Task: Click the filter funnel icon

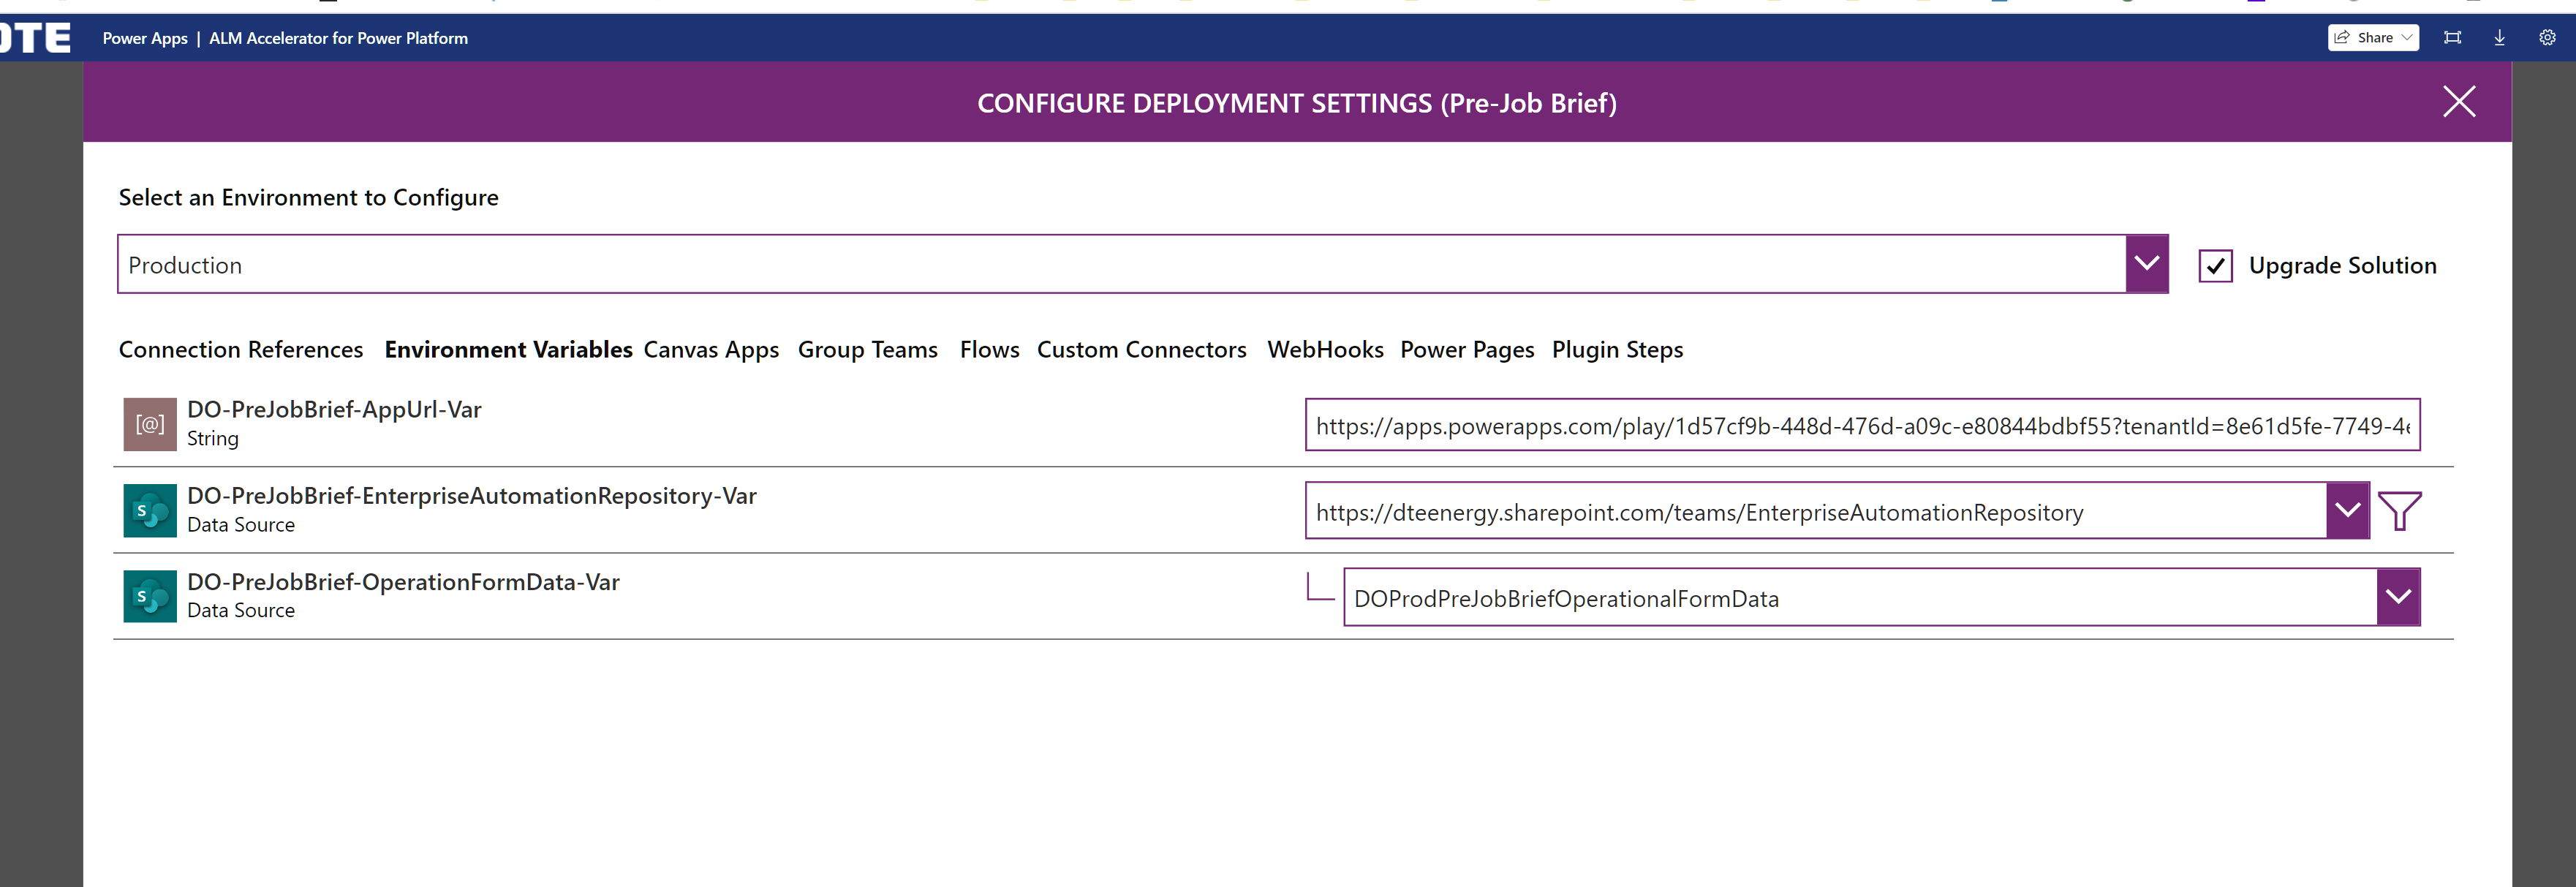Action: tap(2399, 511)
